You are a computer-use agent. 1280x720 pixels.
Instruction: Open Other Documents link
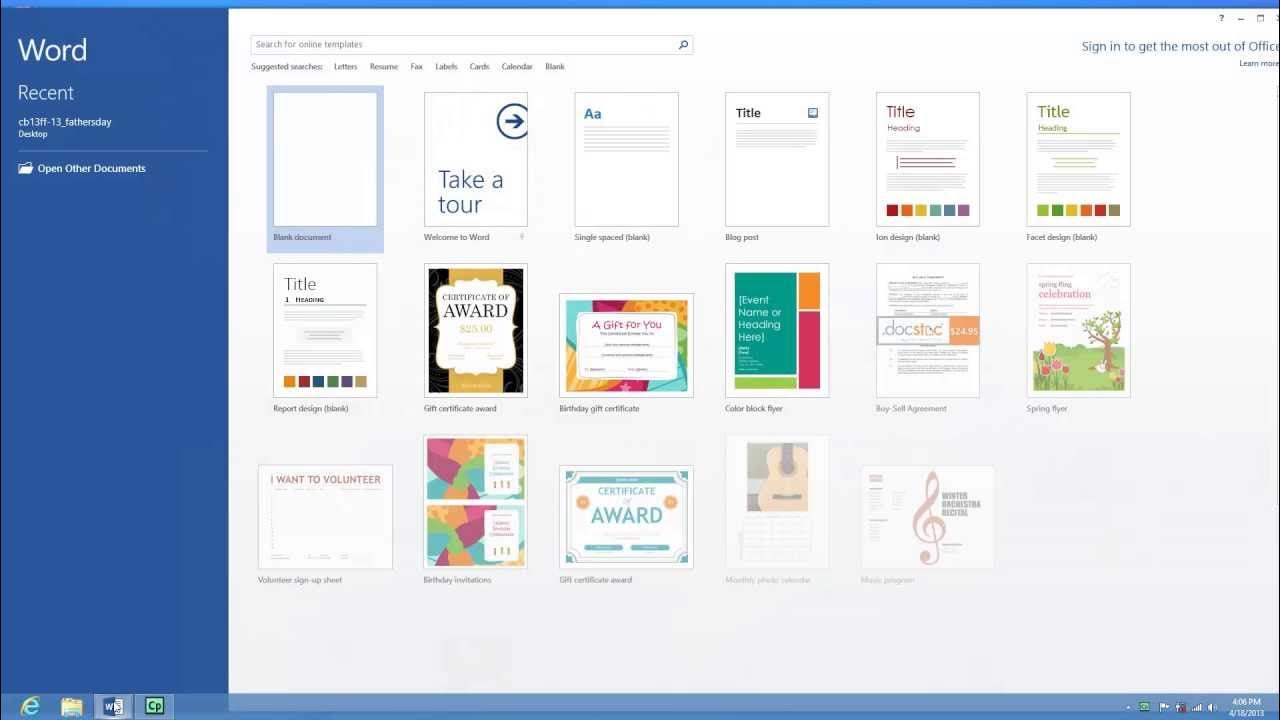click(91, 168)
